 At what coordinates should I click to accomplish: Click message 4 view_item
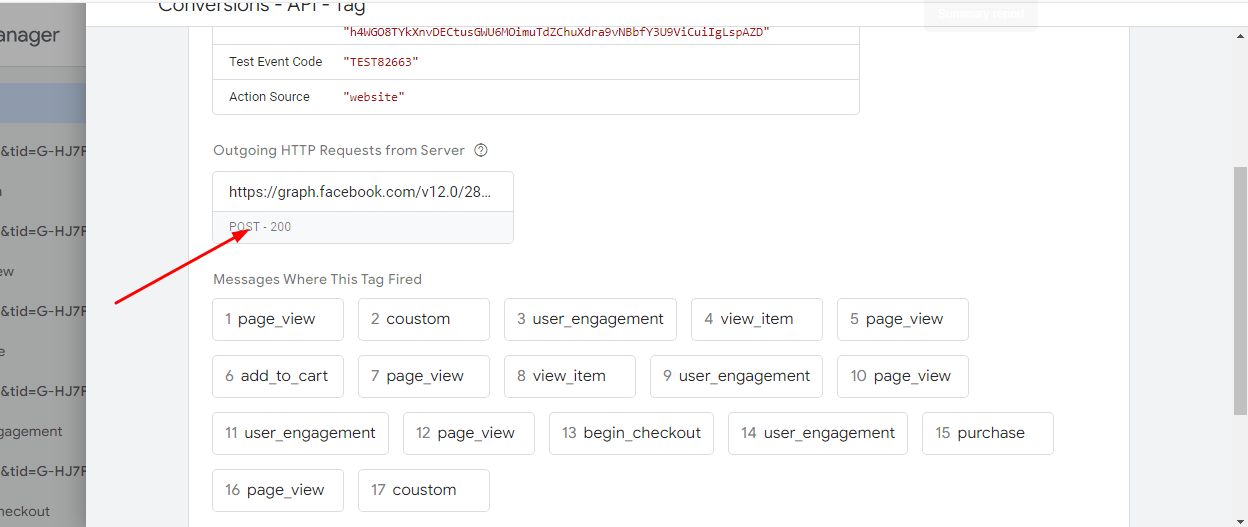point(756,319)
